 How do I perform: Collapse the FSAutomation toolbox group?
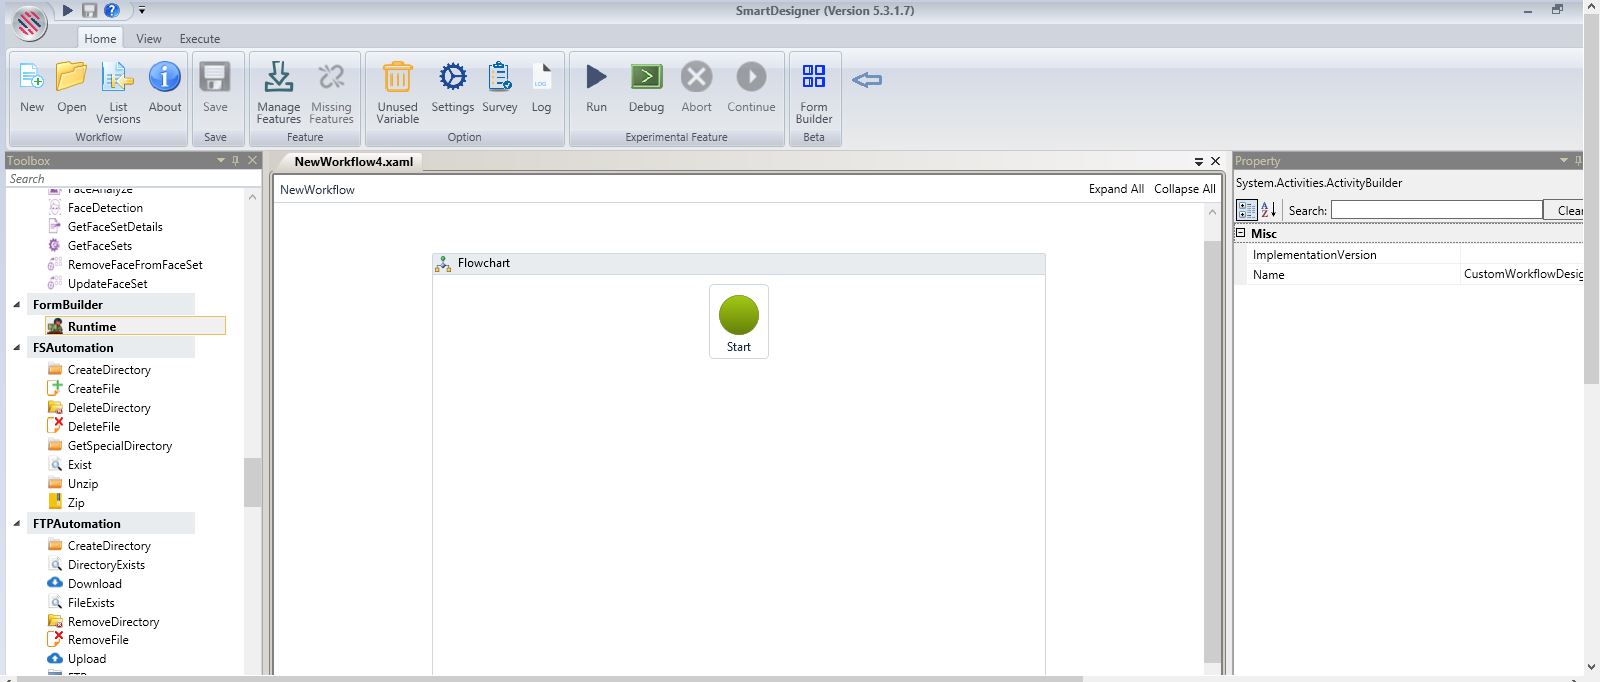[17, 348]
